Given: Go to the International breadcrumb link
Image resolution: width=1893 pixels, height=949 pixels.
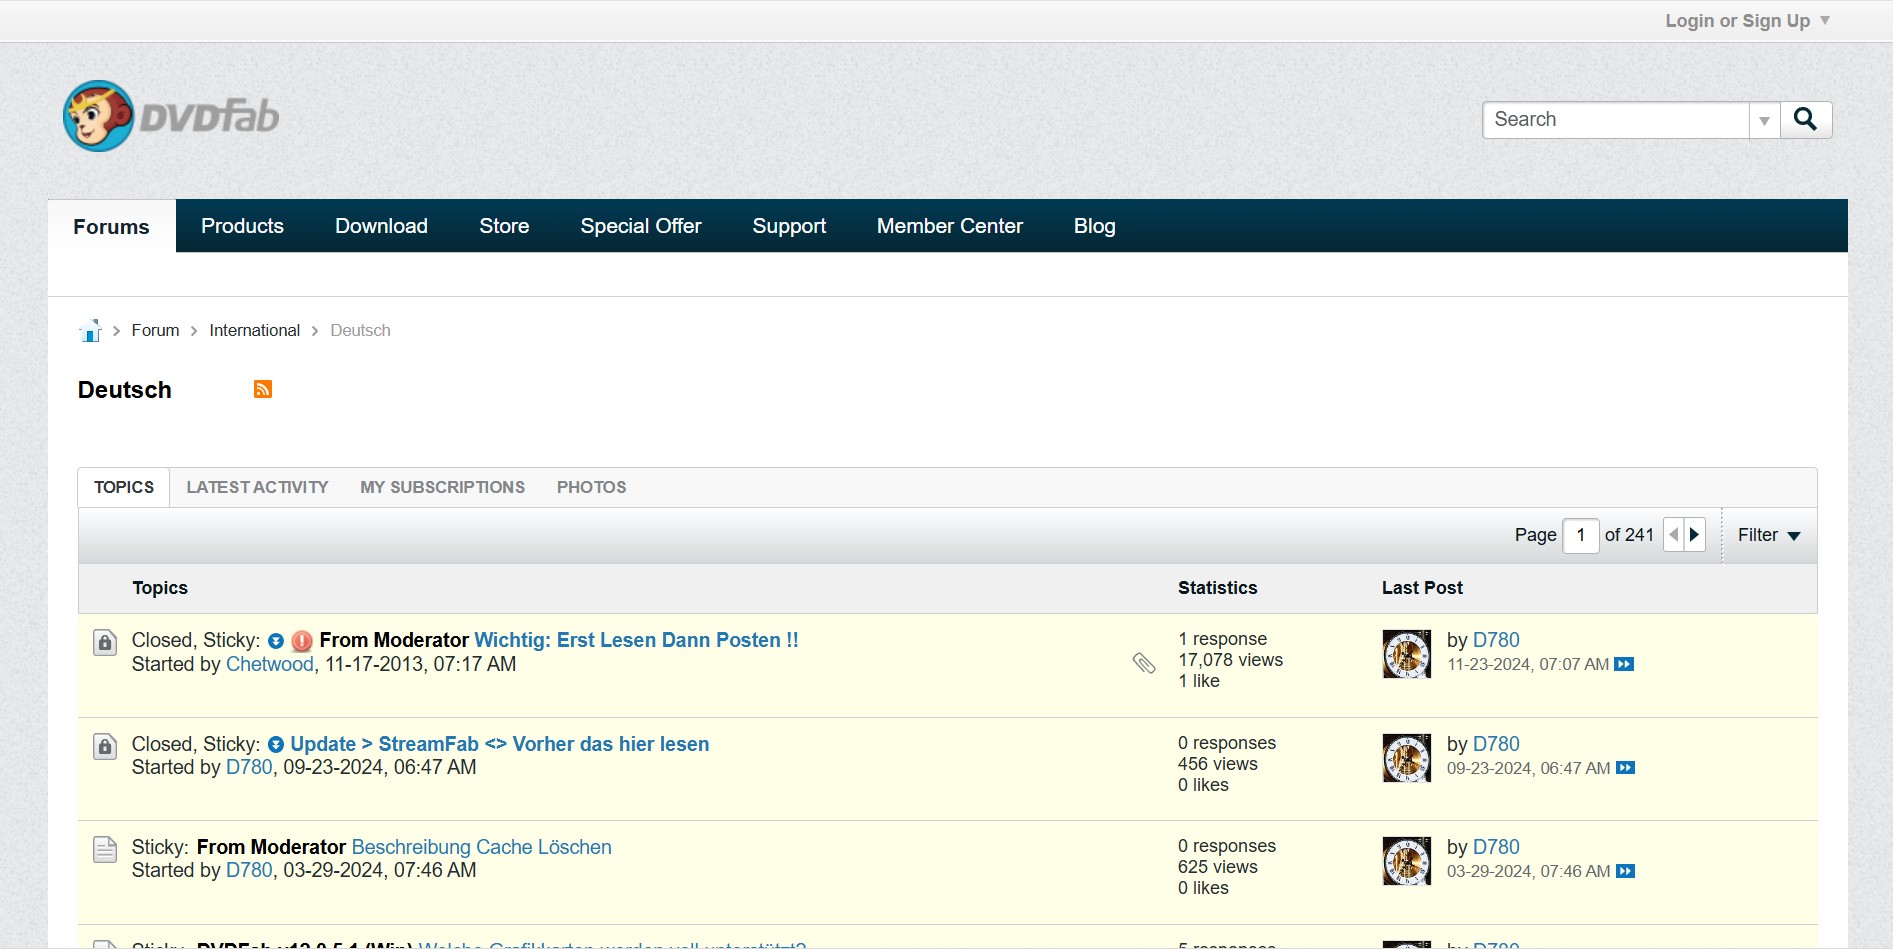Looking at the screenshot, I should [x=254, y=330].
